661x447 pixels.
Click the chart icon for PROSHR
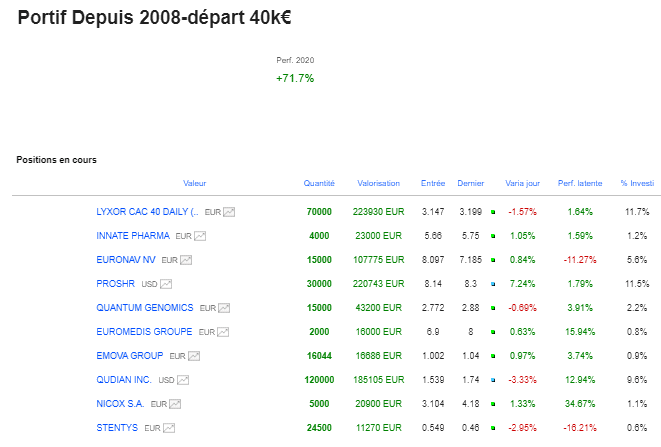(x=166, y=284)
